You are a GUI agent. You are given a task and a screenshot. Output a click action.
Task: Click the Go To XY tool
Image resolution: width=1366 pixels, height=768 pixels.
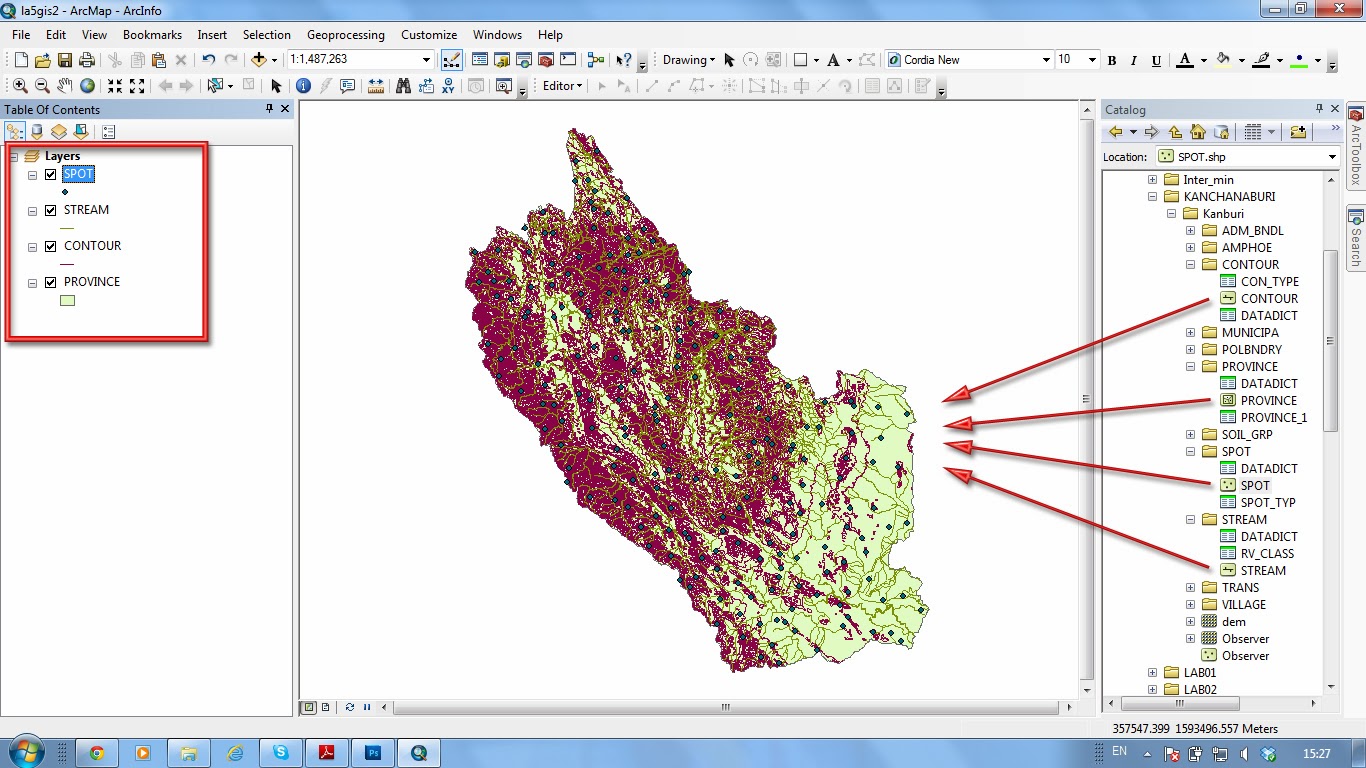[447, 85]
